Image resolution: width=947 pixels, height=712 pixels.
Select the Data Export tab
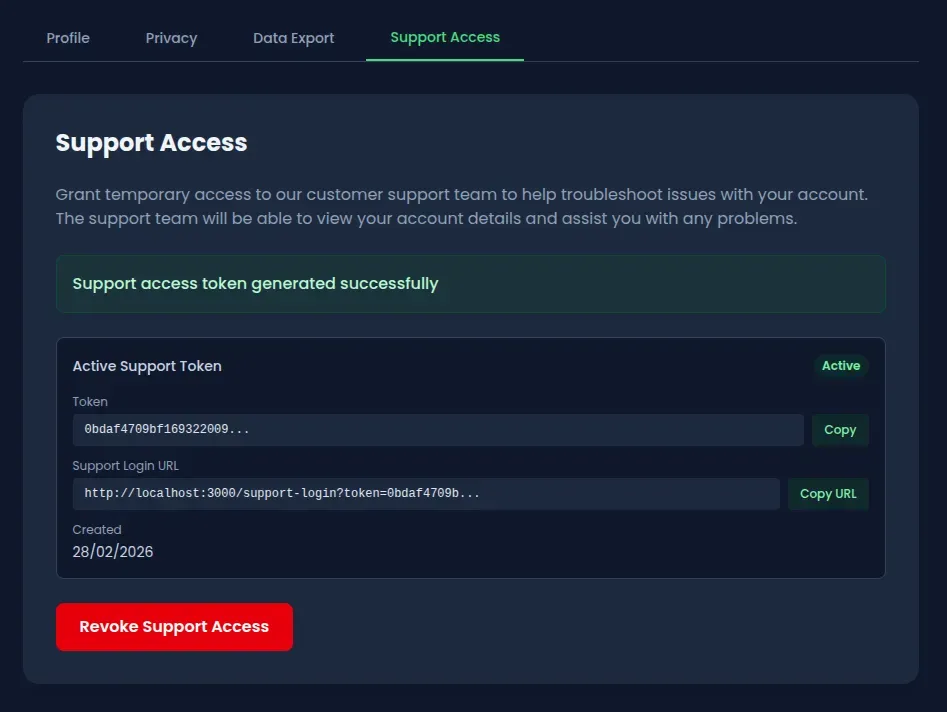[x=293, y=38]
